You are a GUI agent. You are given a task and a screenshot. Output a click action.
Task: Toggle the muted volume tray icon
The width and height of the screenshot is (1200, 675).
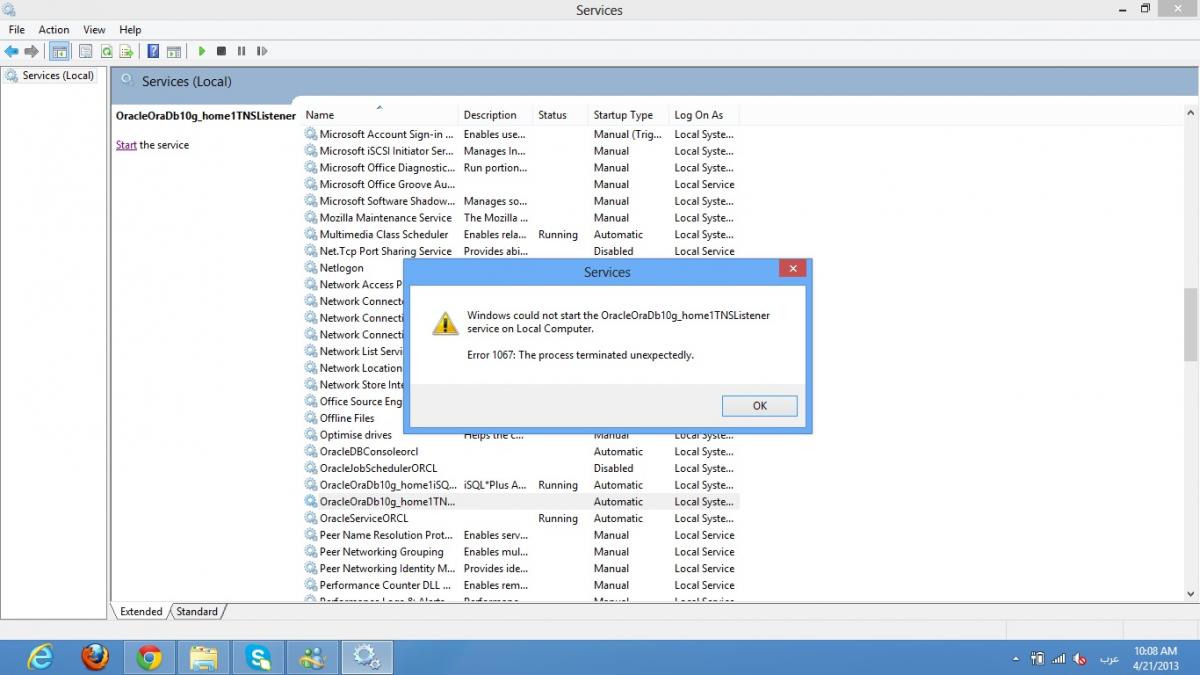point(1080,659)
